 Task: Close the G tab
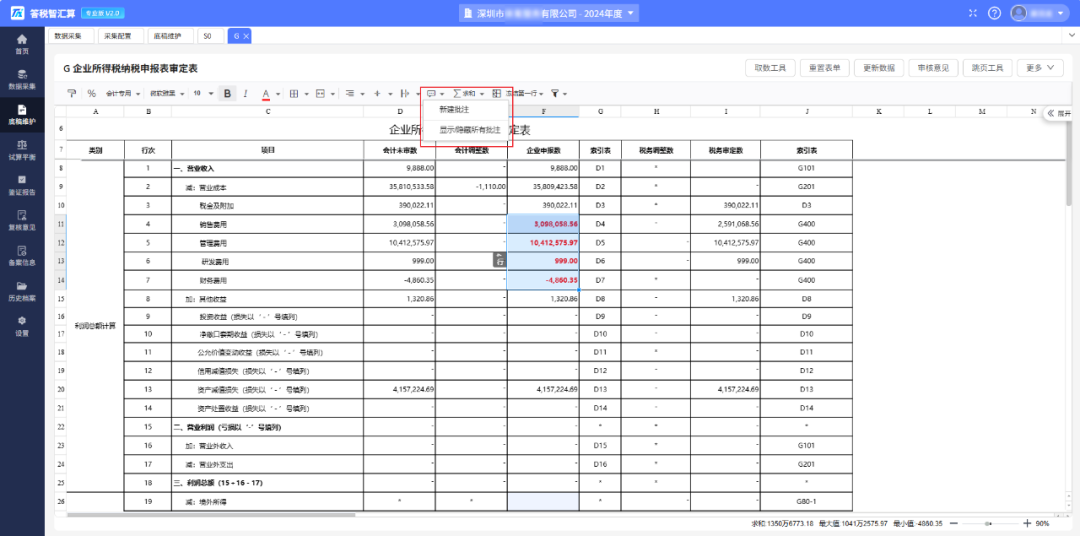point(246,36)
